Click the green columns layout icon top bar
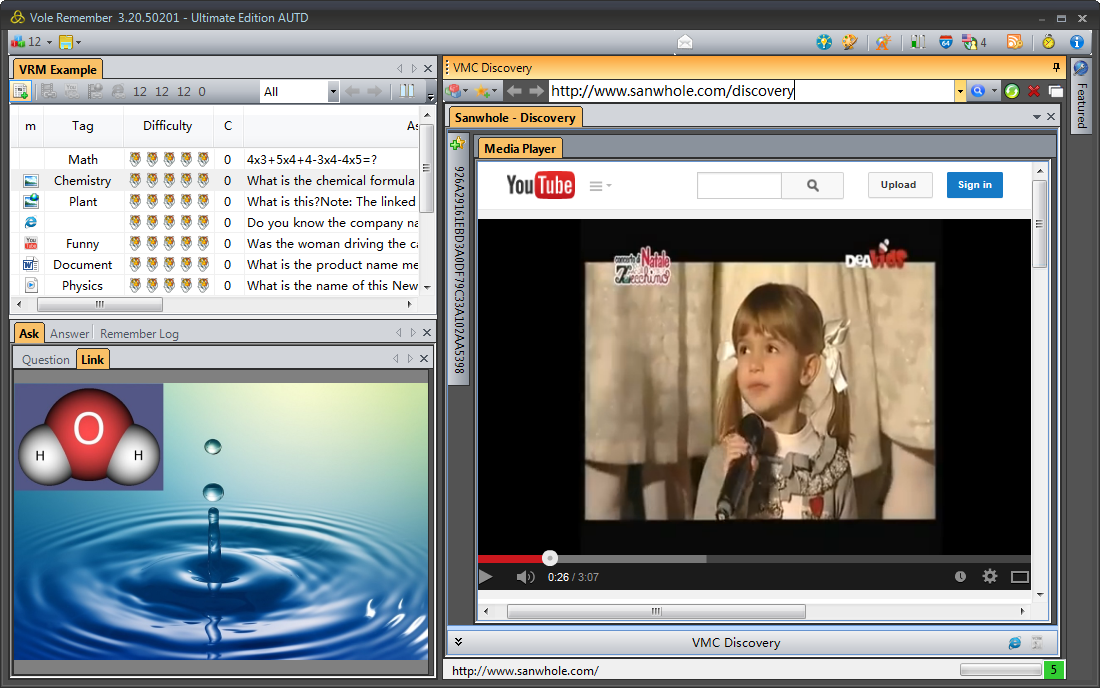Viewport: 1100px width, 688px height. pos(918,42)
